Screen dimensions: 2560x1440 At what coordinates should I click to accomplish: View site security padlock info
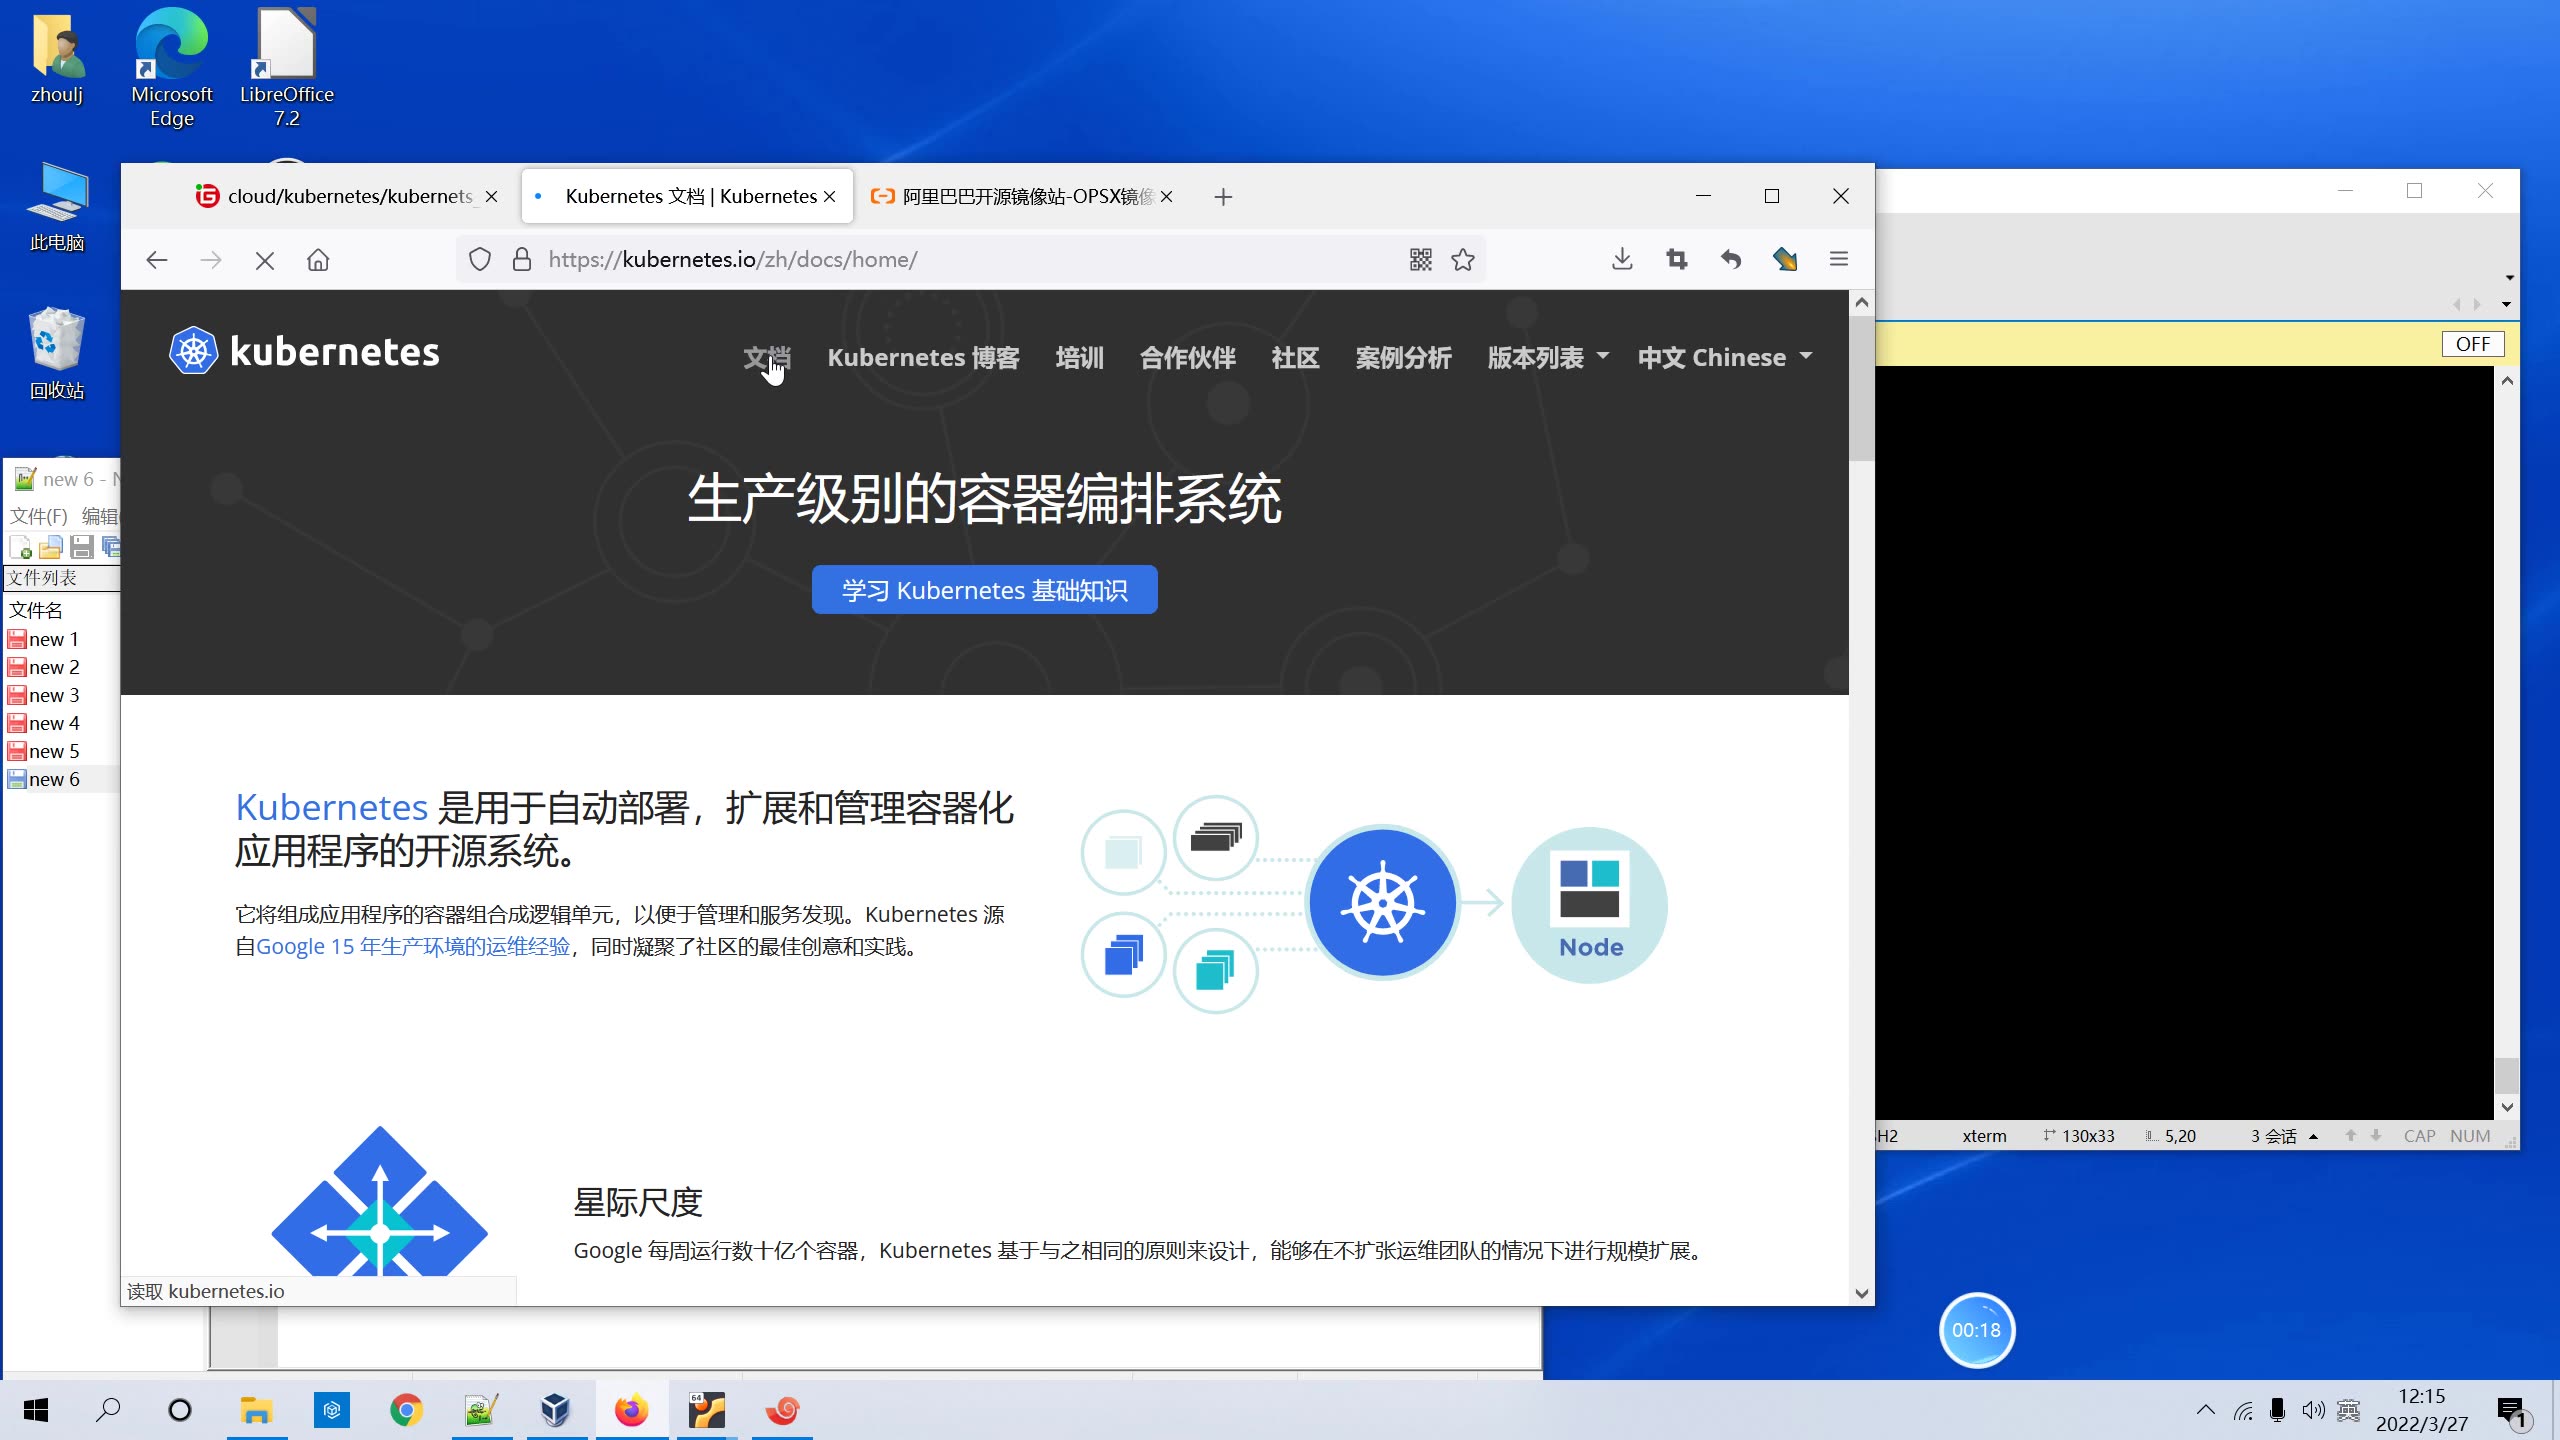point(521,260)
